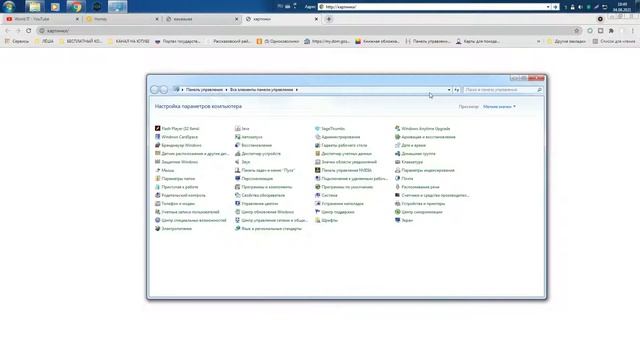The width and height of the screenshot is (640, 360).
Task: Open SageThumbs item
Action: (330, 129)
